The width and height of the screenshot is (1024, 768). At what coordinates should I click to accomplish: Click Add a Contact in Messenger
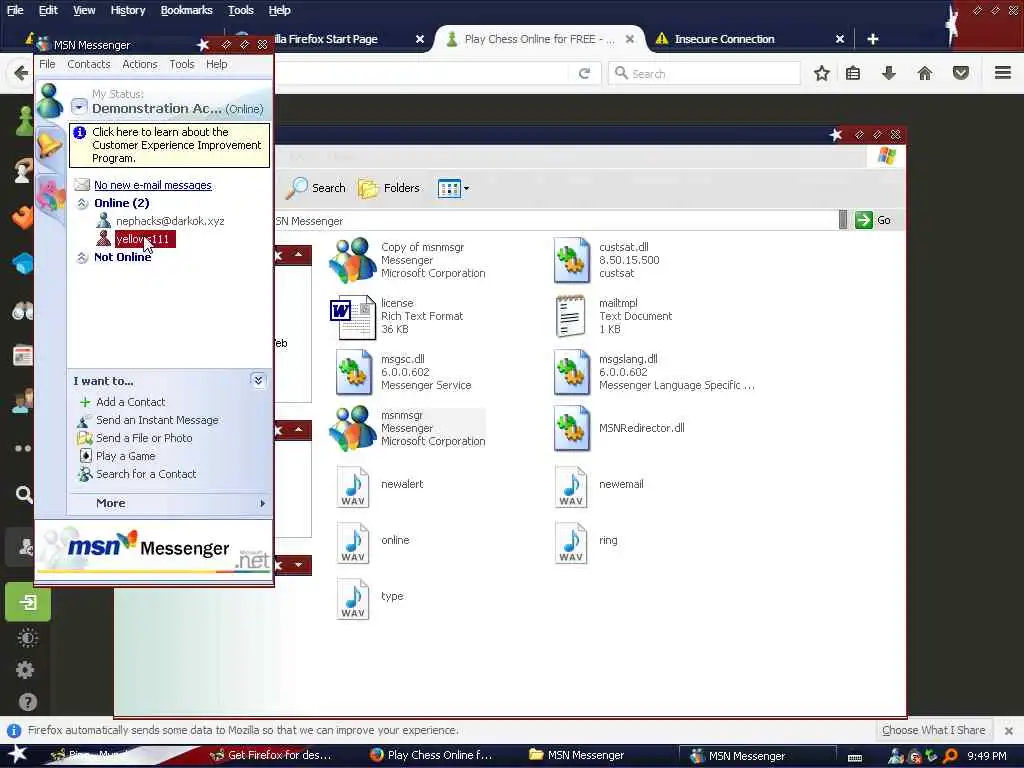pos(131,402)
